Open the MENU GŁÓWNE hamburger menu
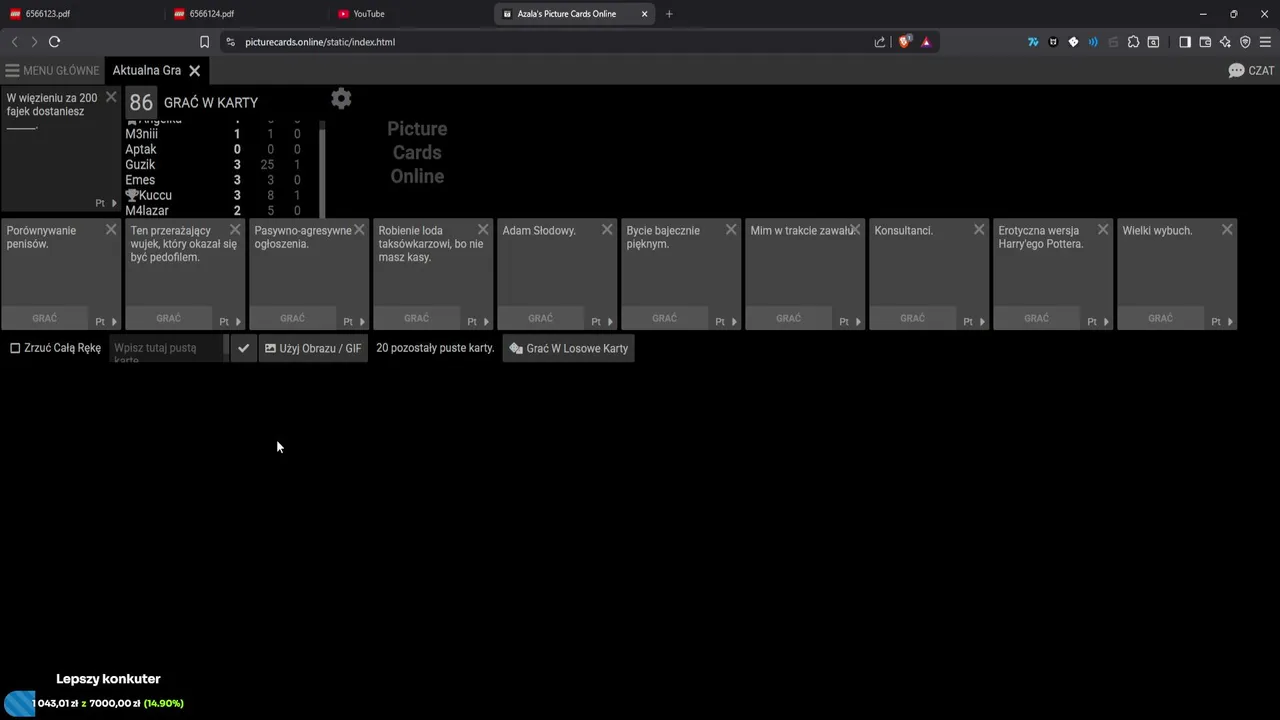Image resolution: width=1280 pixels, height=720 pixels. 52,71
